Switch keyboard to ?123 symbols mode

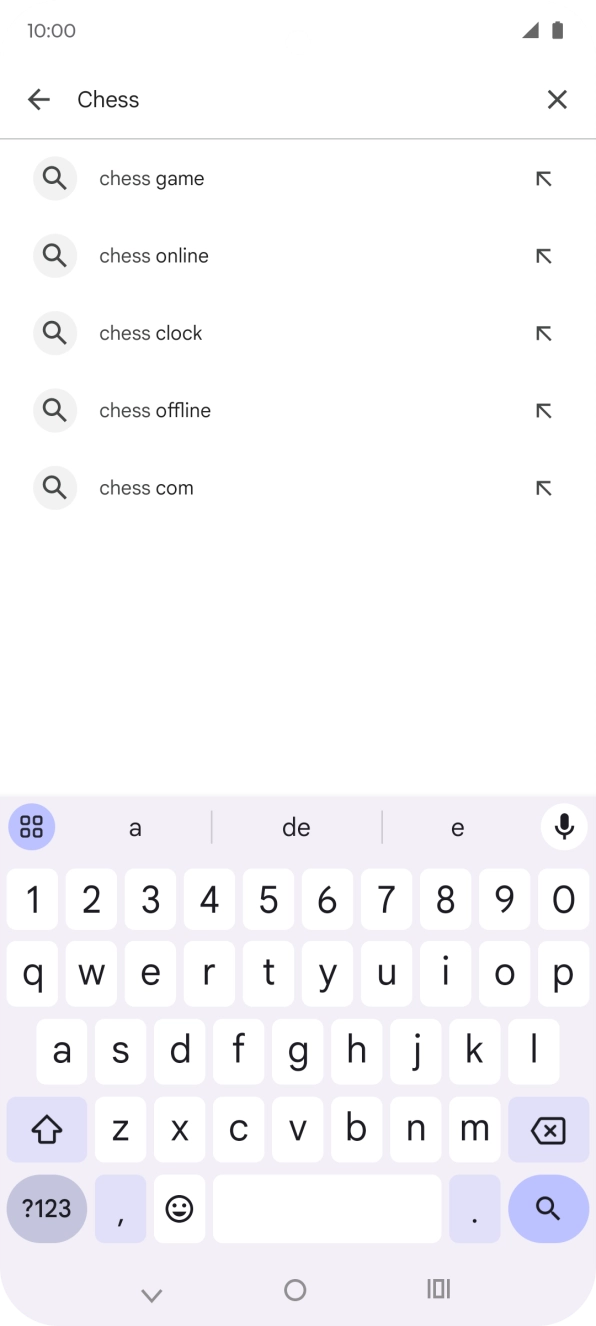point(45,1209)
